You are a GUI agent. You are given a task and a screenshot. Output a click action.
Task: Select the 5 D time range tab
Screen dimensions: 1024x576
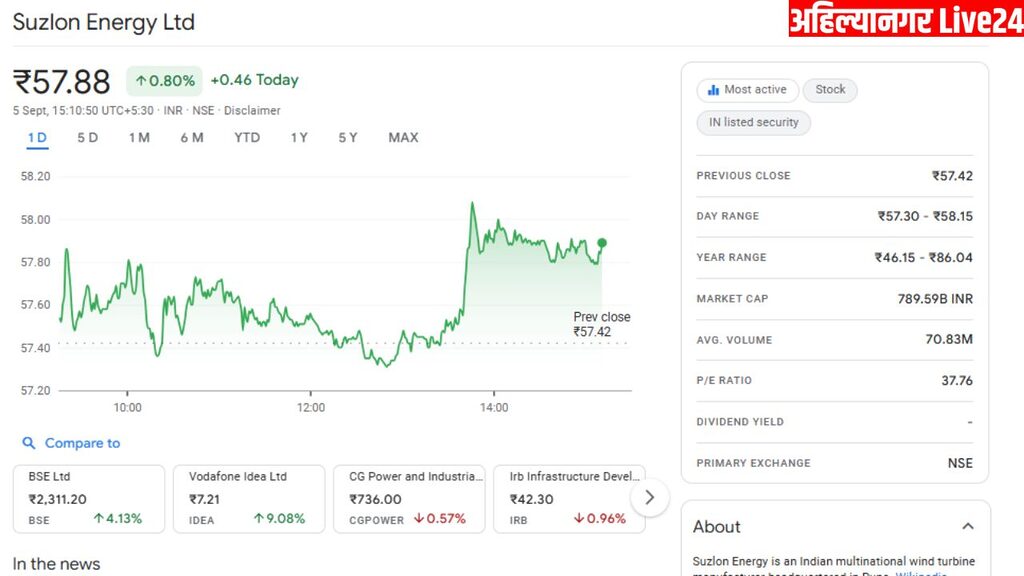coord(88,138)
